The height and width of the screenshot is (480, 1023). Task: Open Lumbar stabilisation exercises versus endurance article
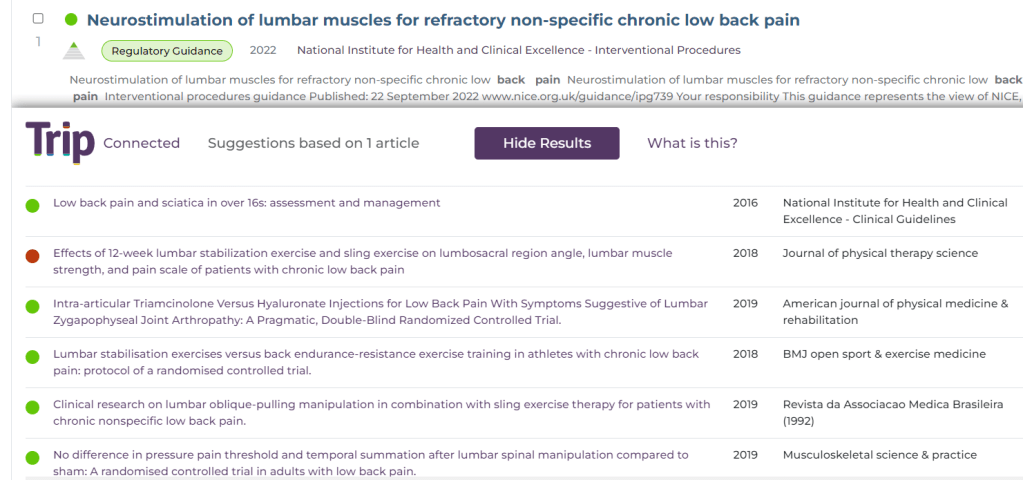point(376,362)
